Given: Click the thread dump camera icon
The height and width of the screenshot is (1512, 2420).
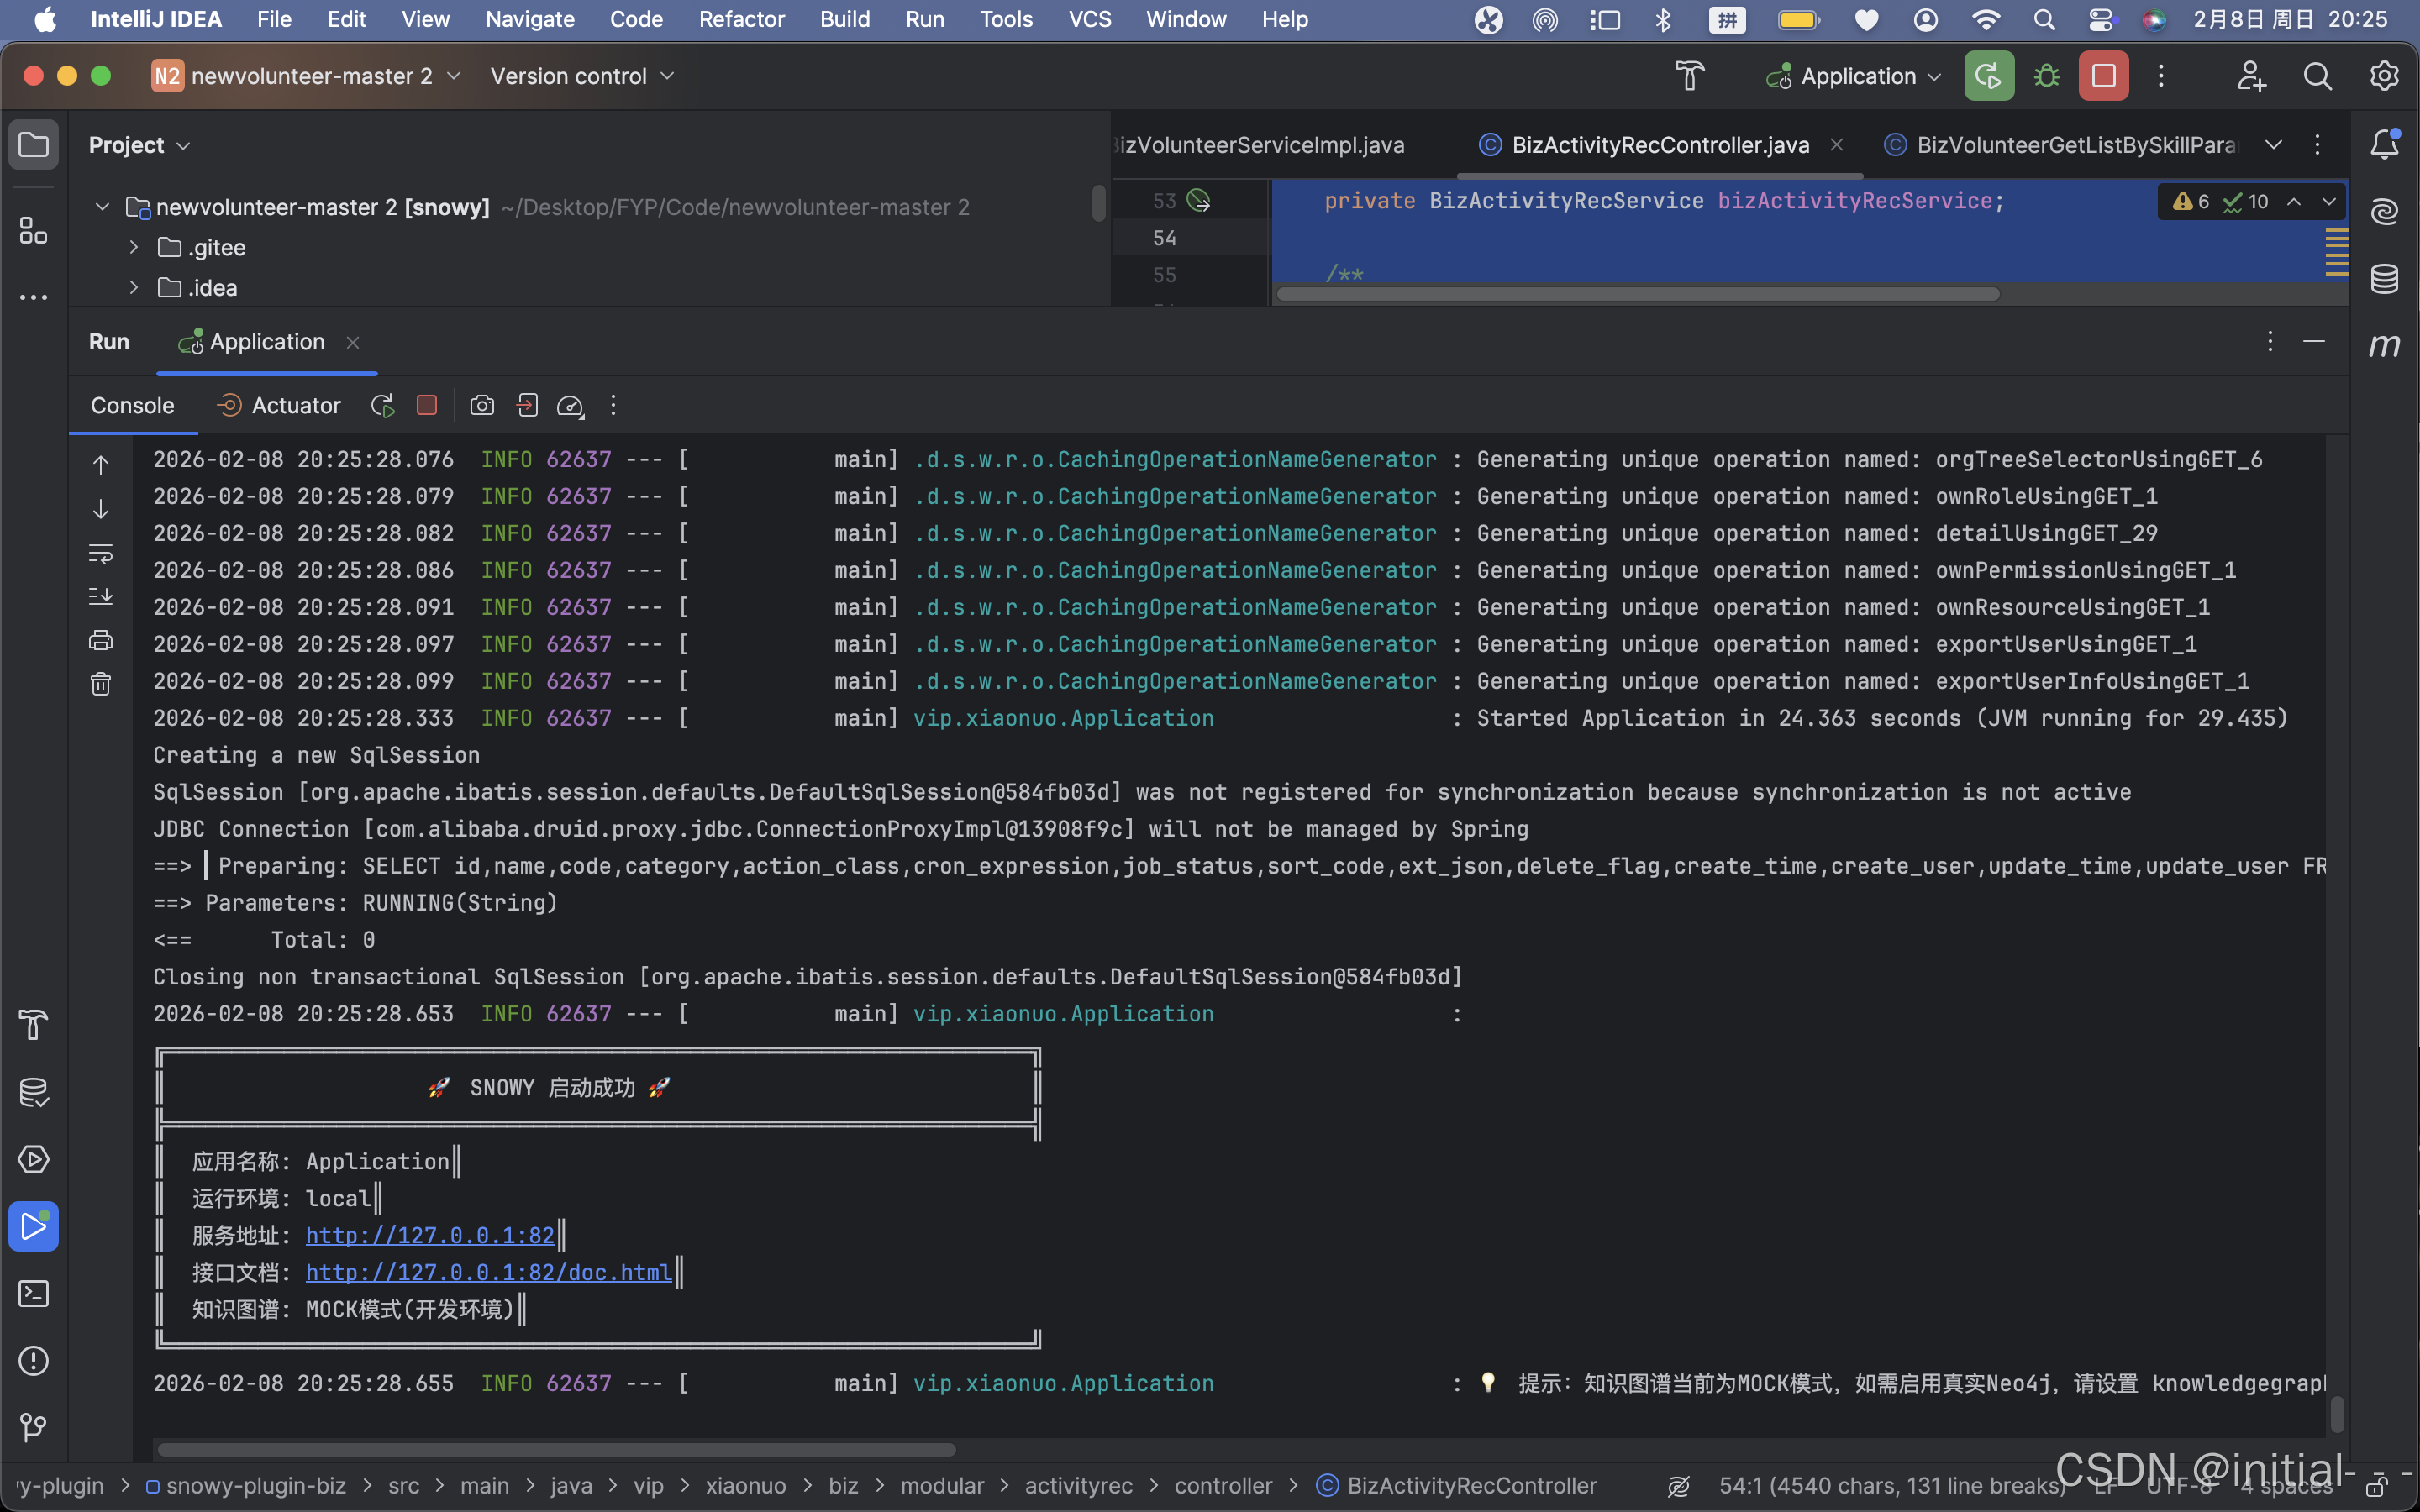Looking at the screenshot, I should coord(482,405).
